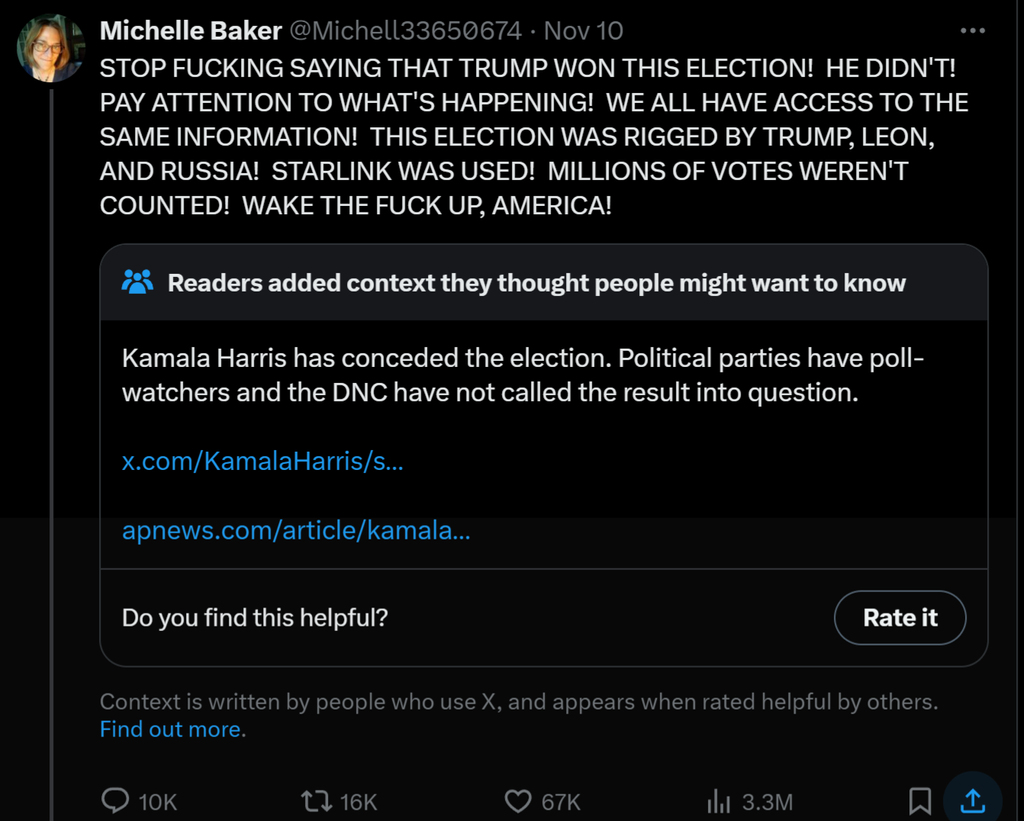Open the @Michell33650674 handle

point(405,32)
